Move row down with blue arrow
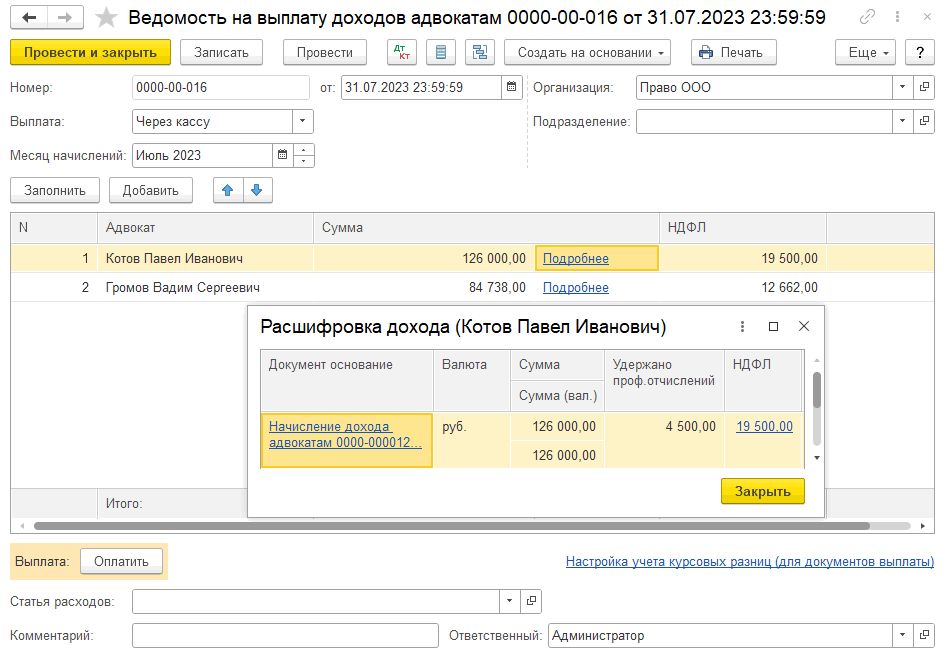This screenshot has width=951, height=657. point(257,190)
